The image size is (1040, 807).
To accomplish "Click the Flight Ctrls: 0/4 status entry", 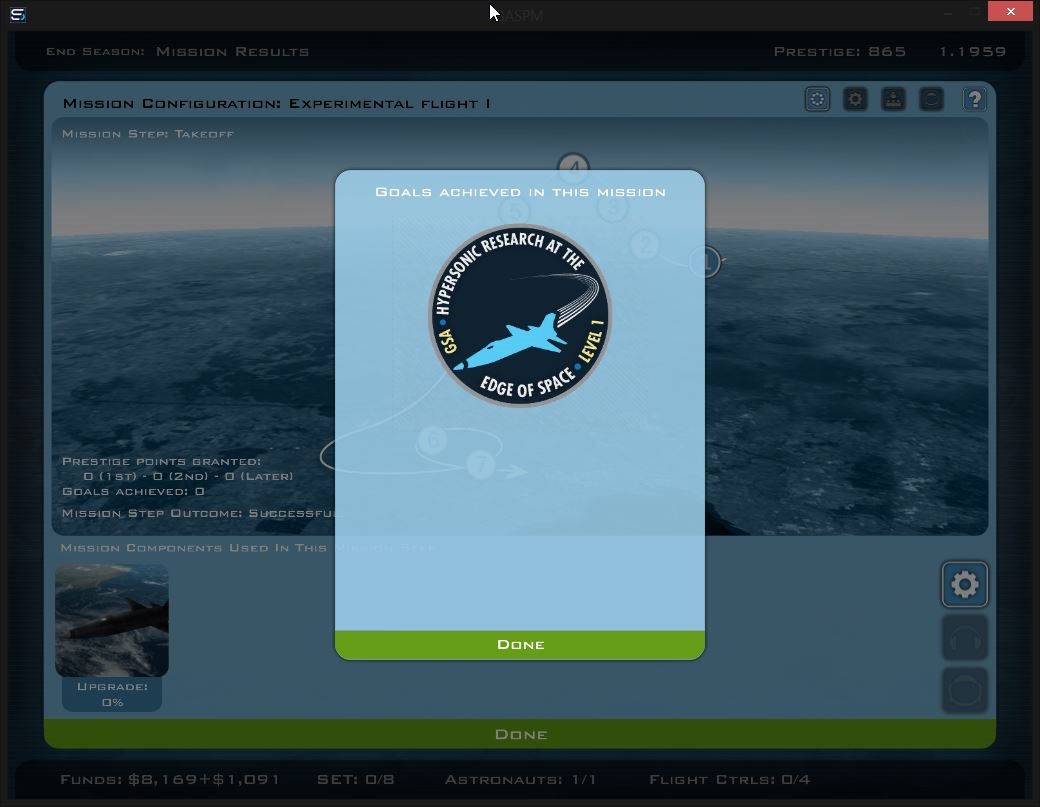I will pyautogui.click(x=730, y=779).
